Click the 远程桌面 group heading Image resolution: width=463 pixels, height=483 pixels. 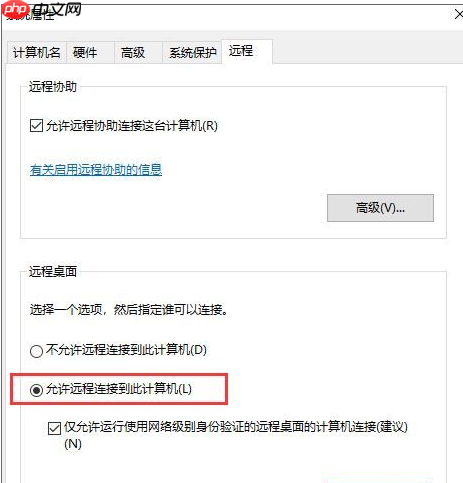click(x=53, y=271)
